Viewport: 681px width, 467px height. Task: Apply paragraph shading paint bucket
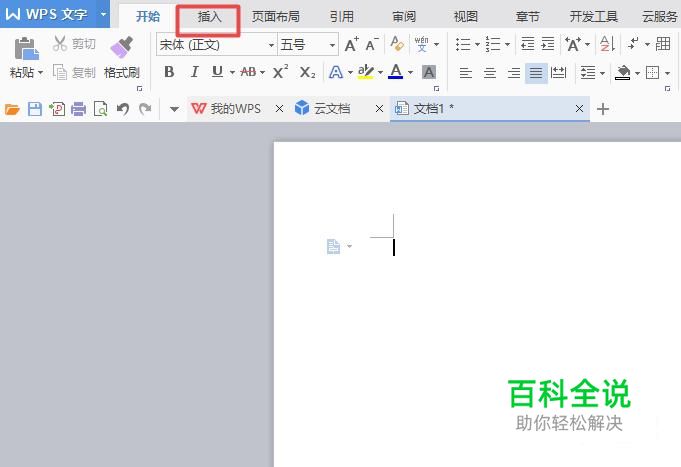[x=623, y=73]
